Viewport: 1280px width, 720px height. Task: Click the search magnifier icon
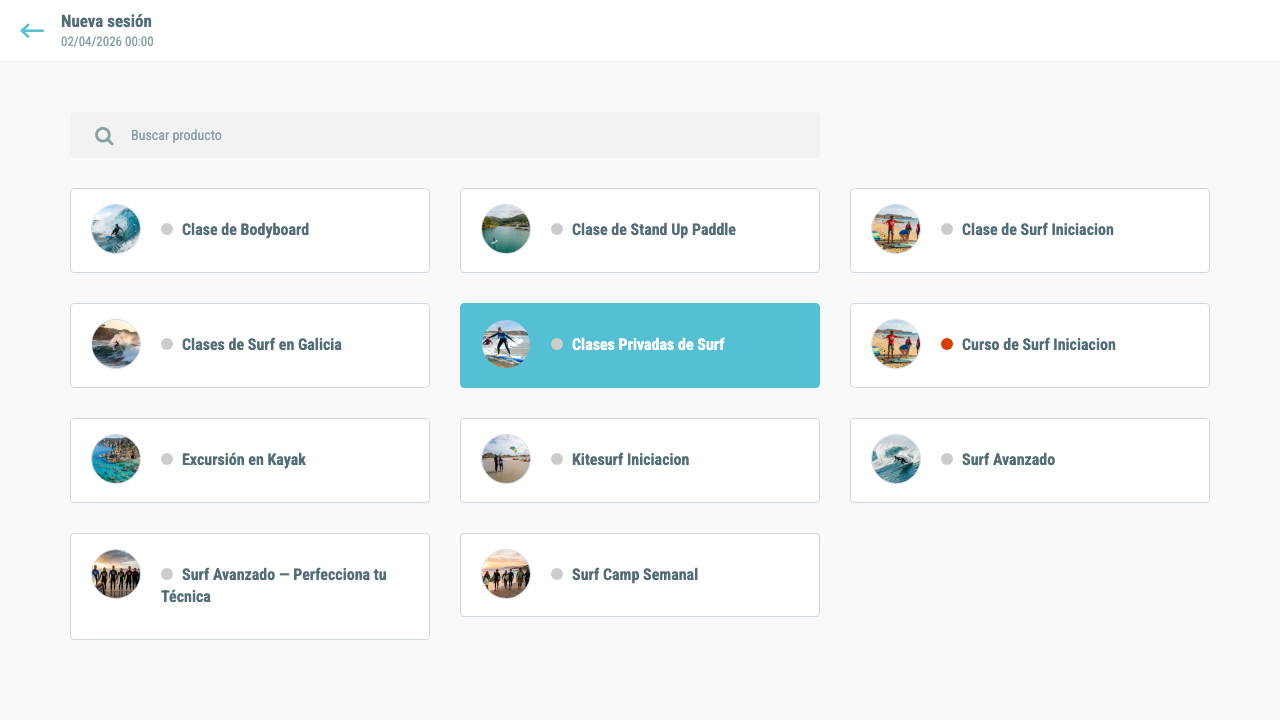pyautogui.click(x=104, y=136)
